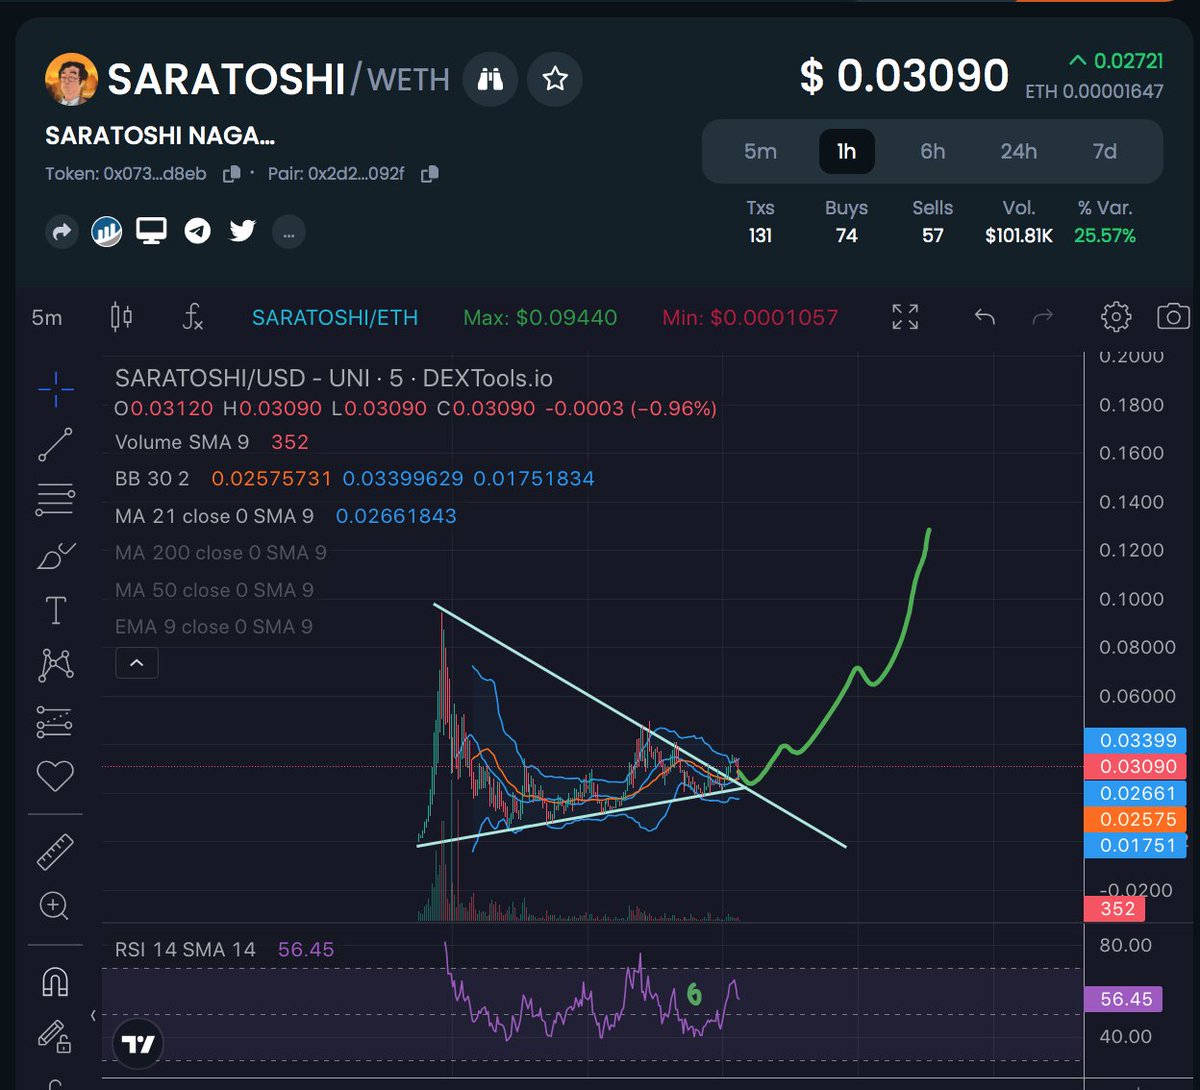Select the long position forecast tool
The width and height of the screenshot is (1200, 1090).
55,721
